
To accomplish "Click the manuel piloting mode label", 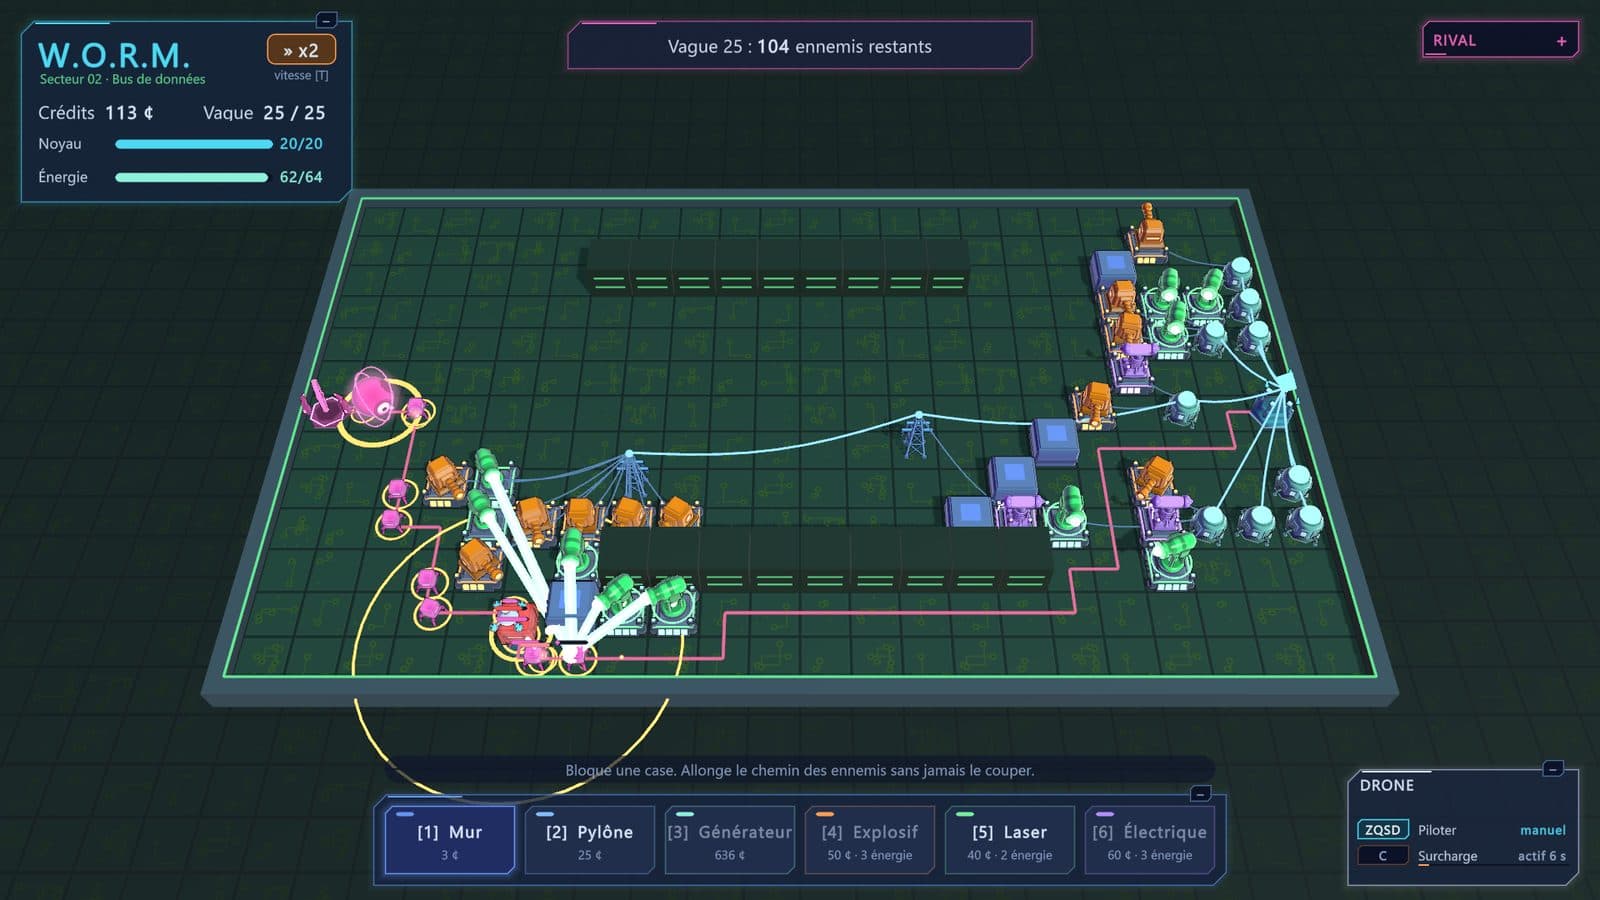I will coord(1542,830).
